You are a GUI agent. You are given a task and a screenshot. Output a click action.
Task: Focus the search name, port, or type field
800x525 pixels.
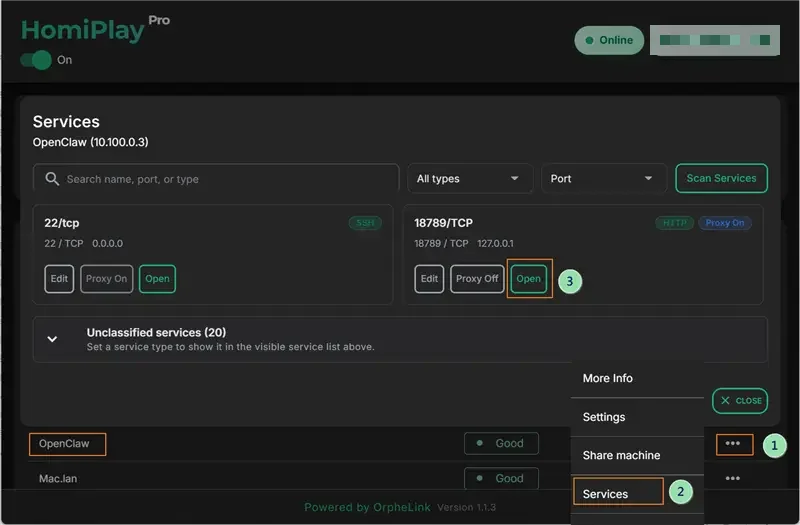(x=216, y=179)
